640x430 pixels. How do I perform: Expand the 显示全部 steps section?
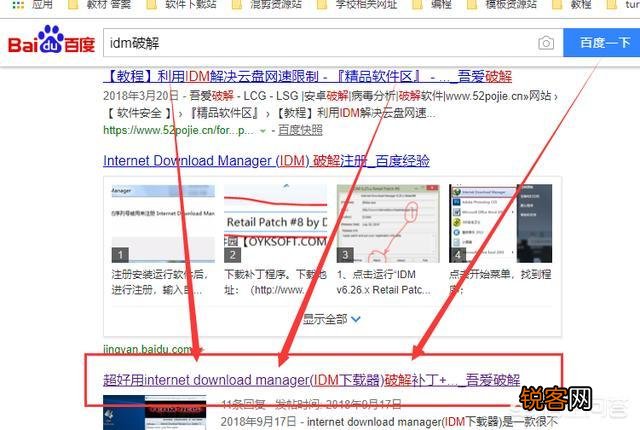332,319
